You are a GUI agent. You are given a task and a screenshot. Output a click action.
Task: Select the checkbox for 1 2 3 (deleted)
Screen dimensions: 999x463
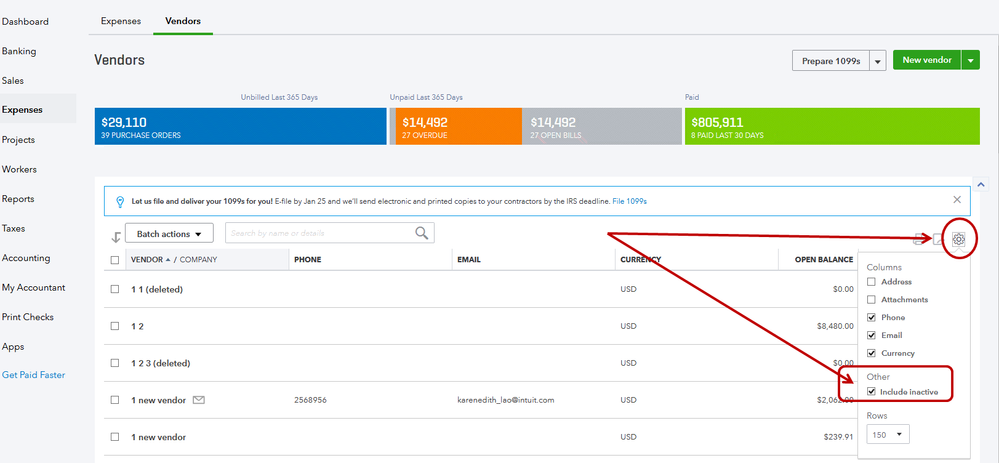click(115, 363)
